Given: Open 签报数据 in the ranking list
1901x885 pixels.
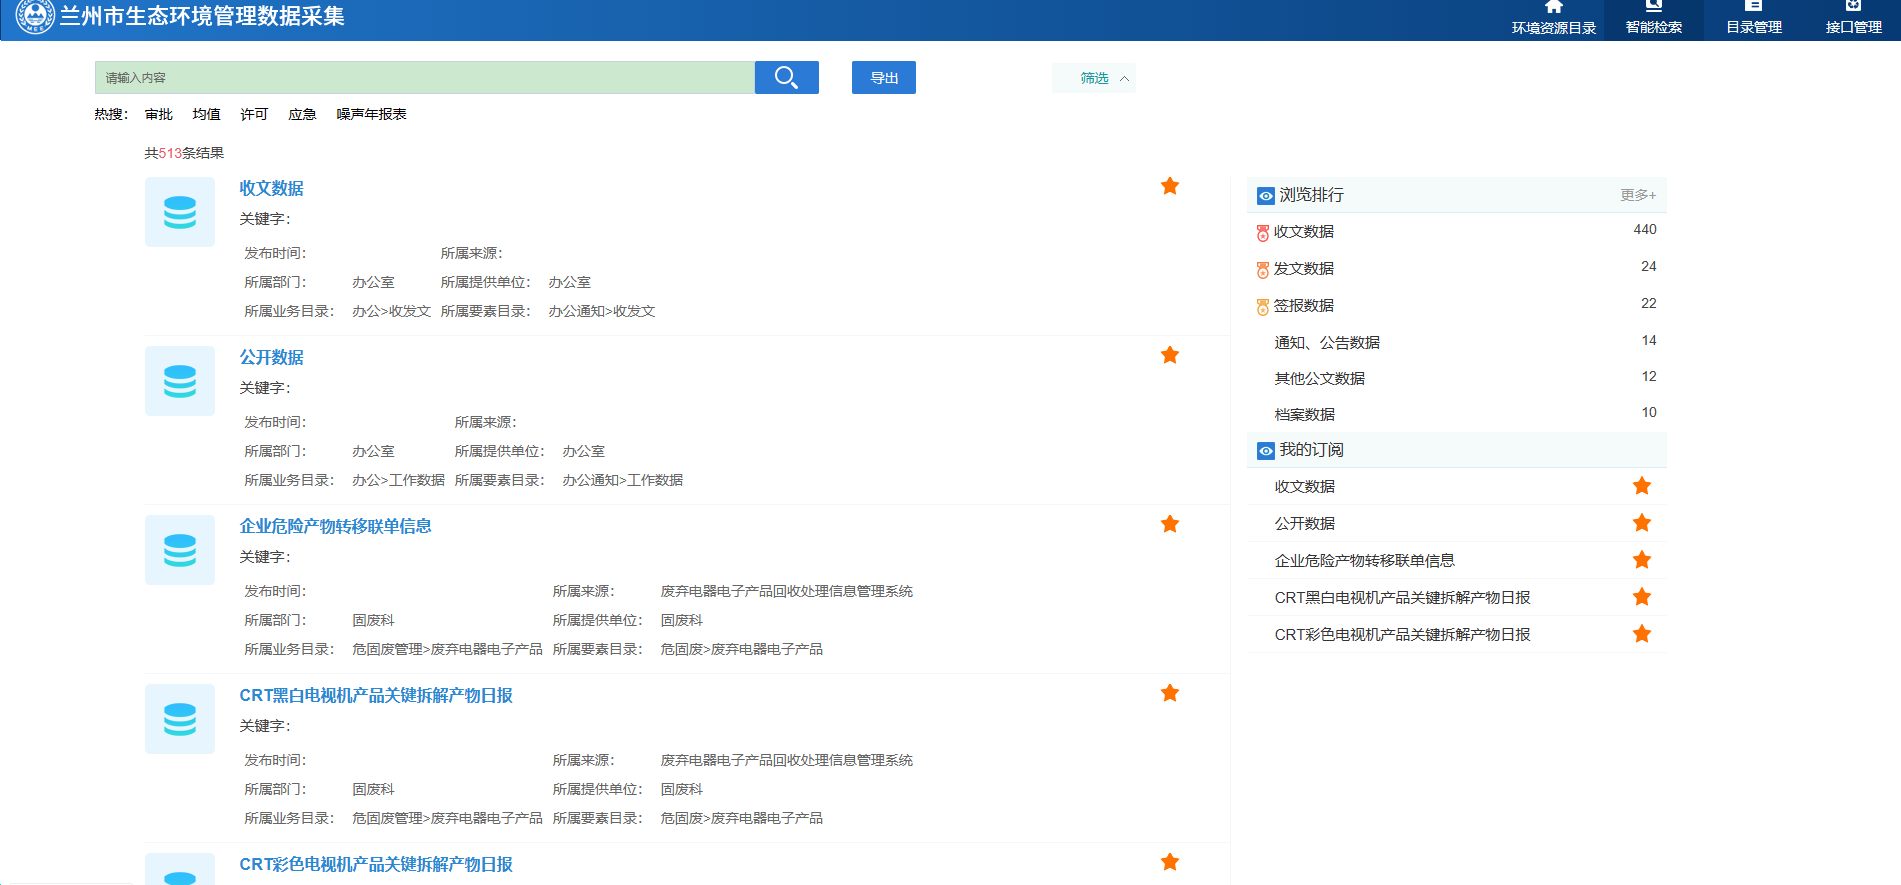Looking at the screenshot, I should [x=1304, y=305].
